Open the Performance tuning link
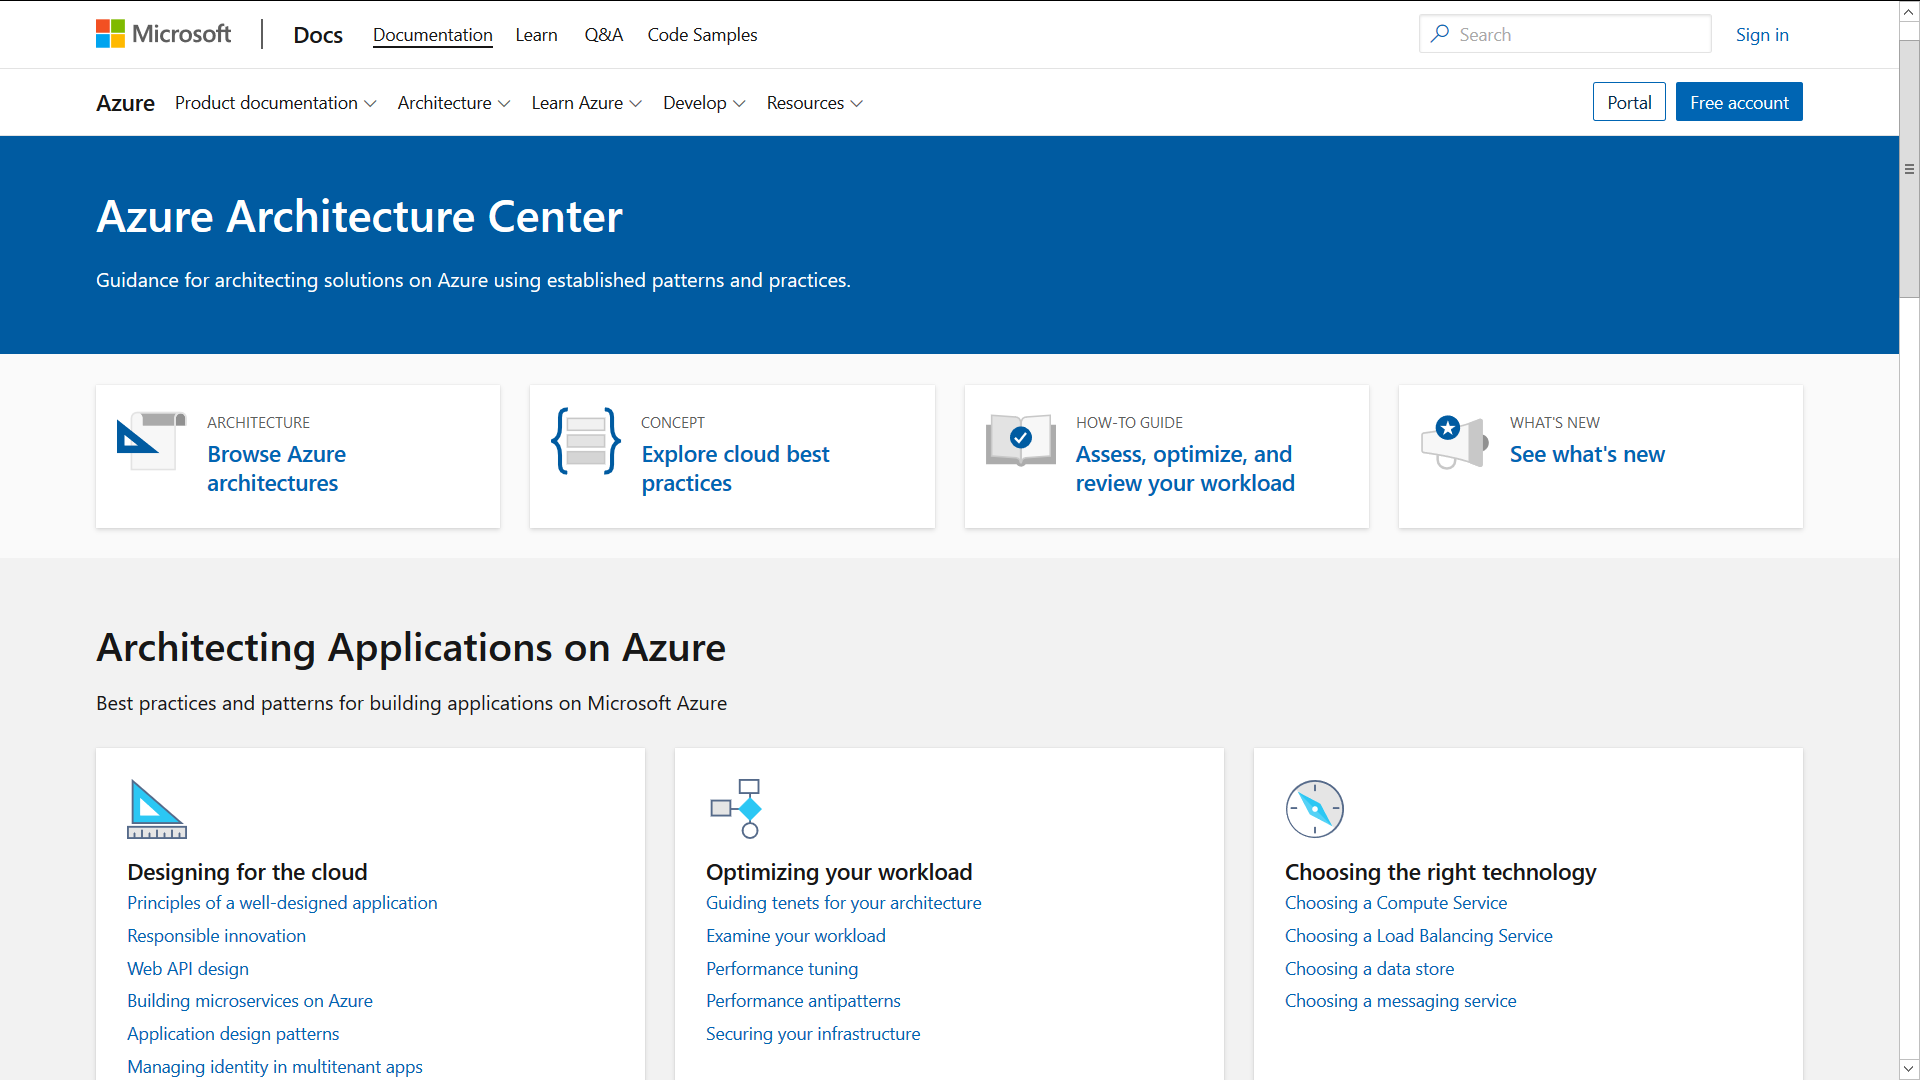Viewport: 1920px width, 1080px height. click(x=782, y=969)
